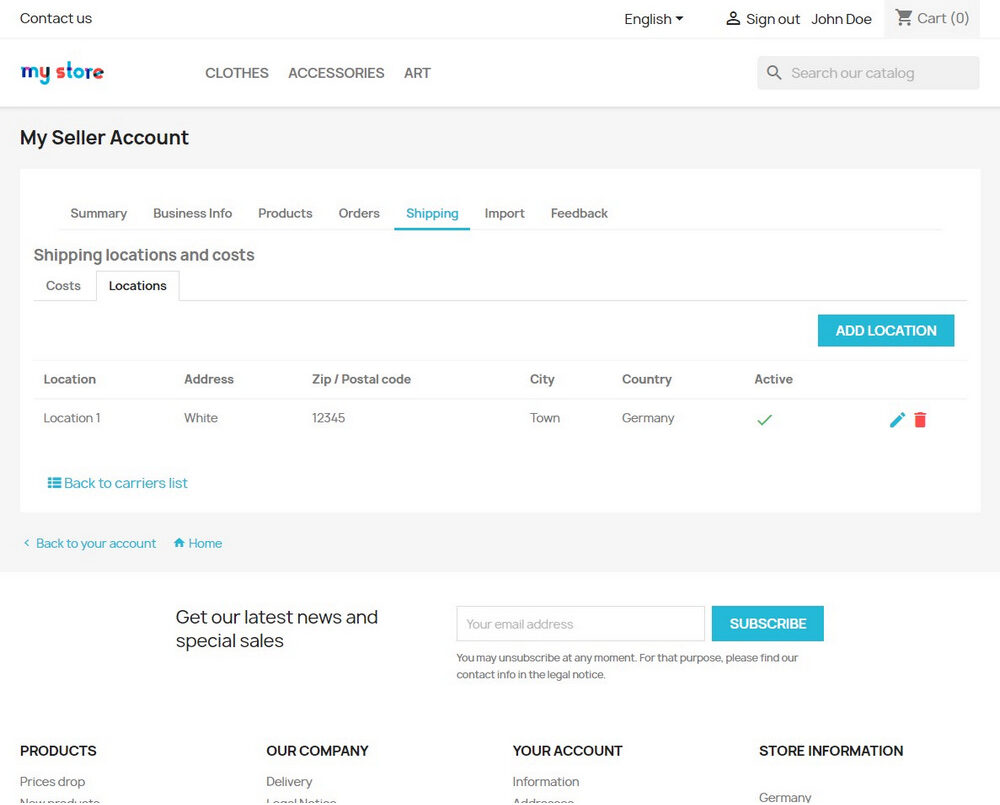Focus the Search our catalog field
Image resolution: width=1000 pixels, height=805 pixels.
[868, 73]
